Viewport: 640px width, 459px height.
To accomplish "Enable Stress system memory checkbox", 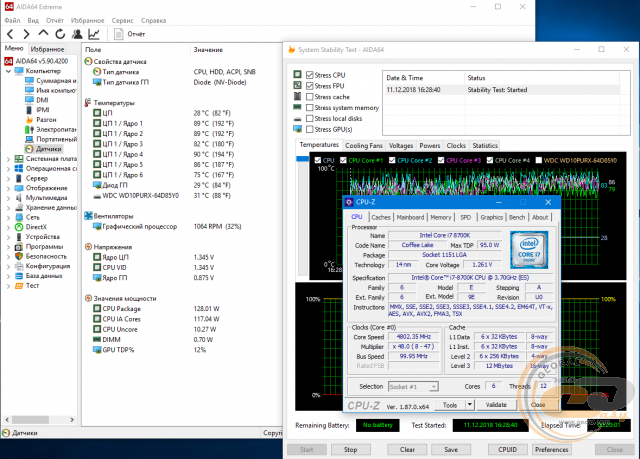I will [x=310, y=108].
